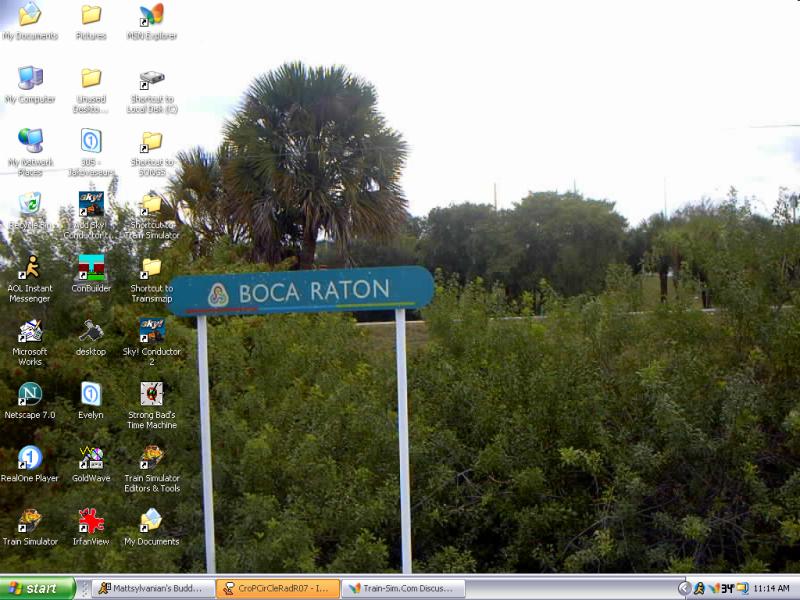Click the 34° weather tray icon

pos(728,588)
